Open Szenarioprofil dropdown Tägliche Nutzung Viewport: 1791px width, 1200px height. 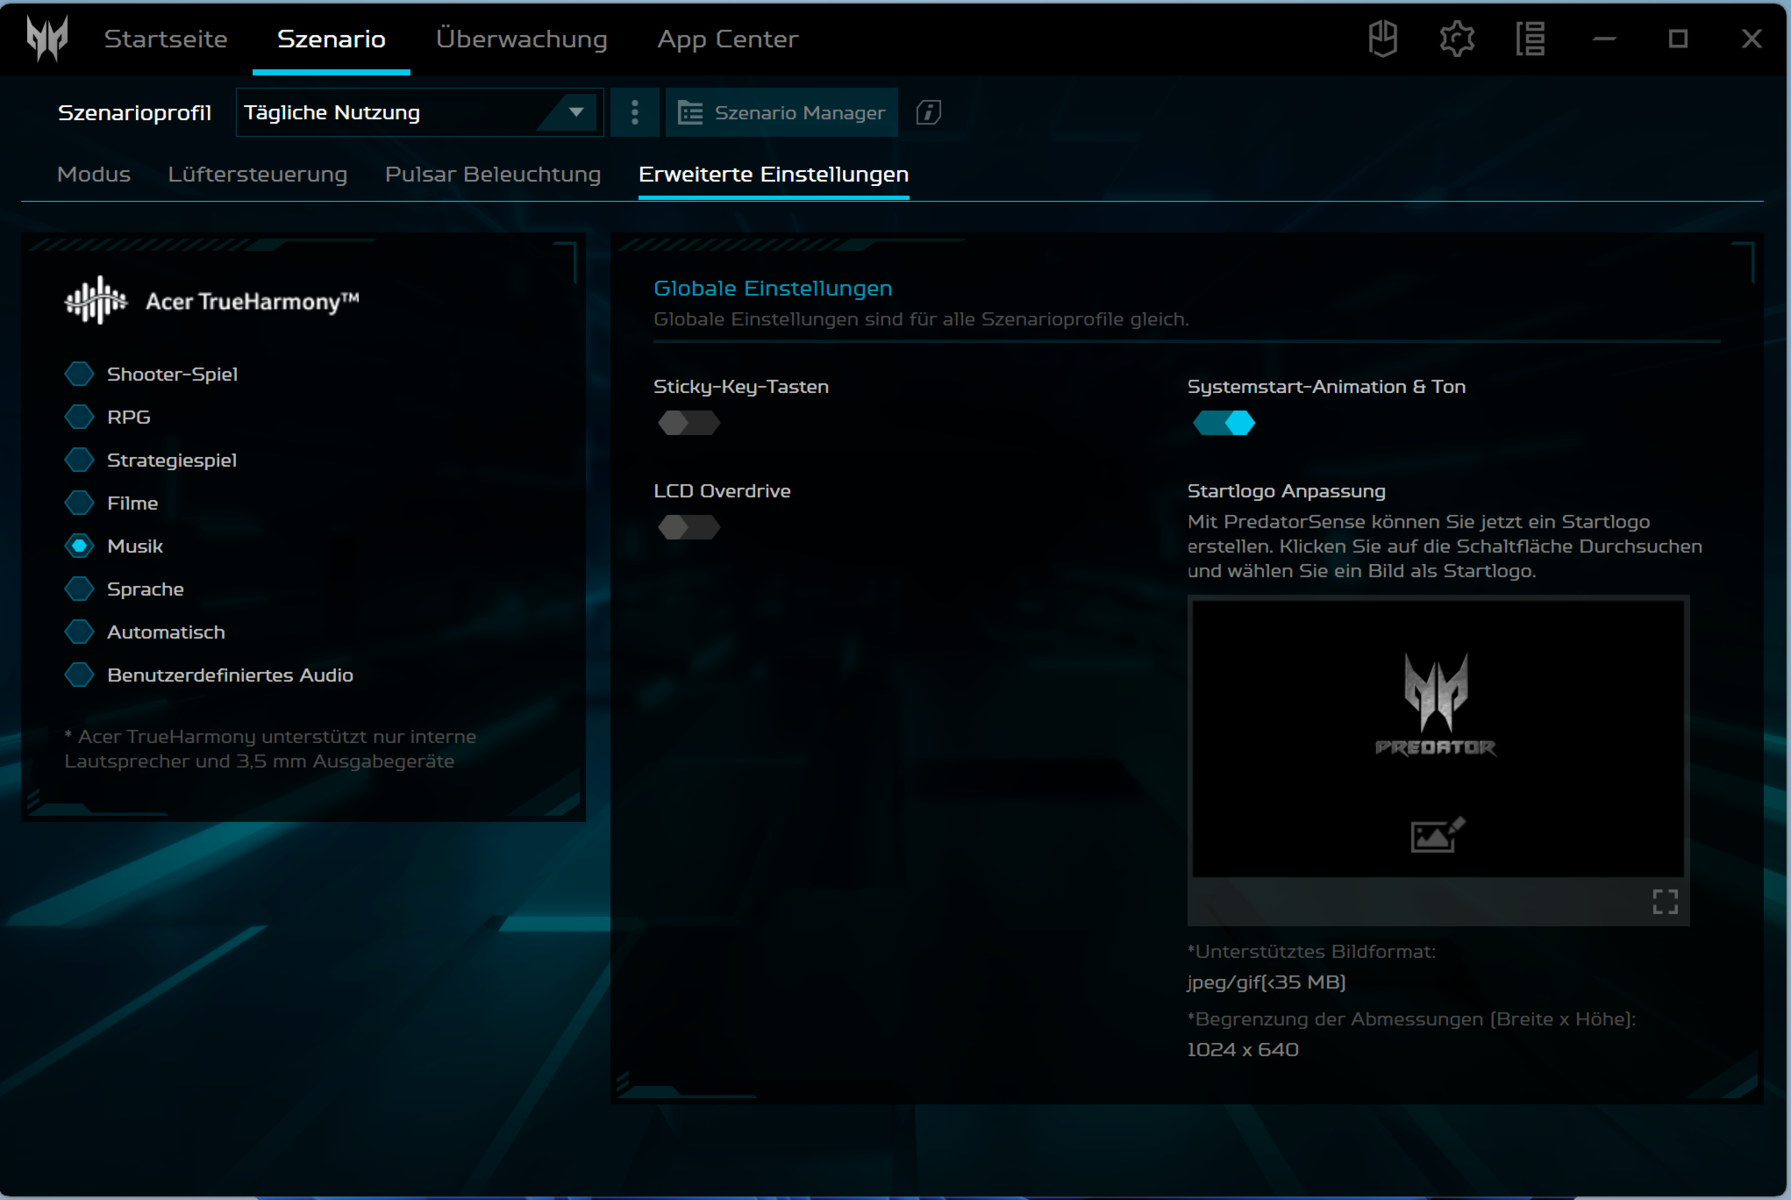[419, 113]
